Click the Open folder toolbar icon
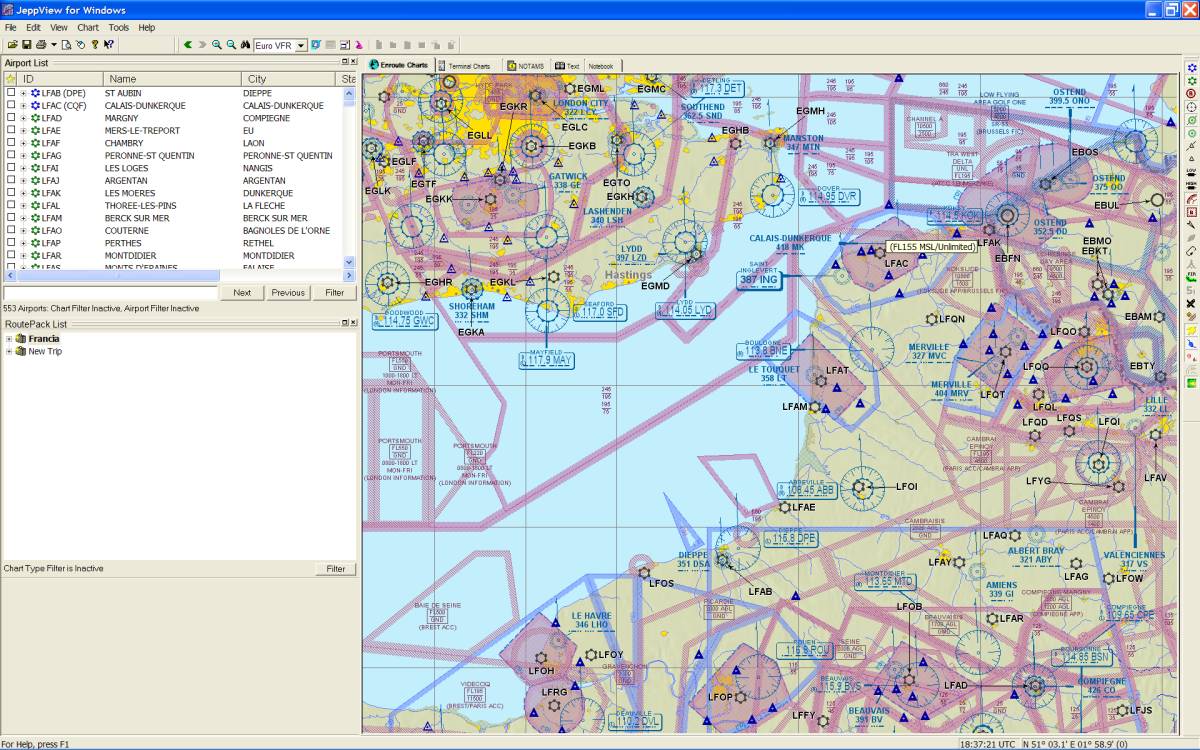Image resolution: width=1200 pixels, height=750 pixels. [13, 45]
